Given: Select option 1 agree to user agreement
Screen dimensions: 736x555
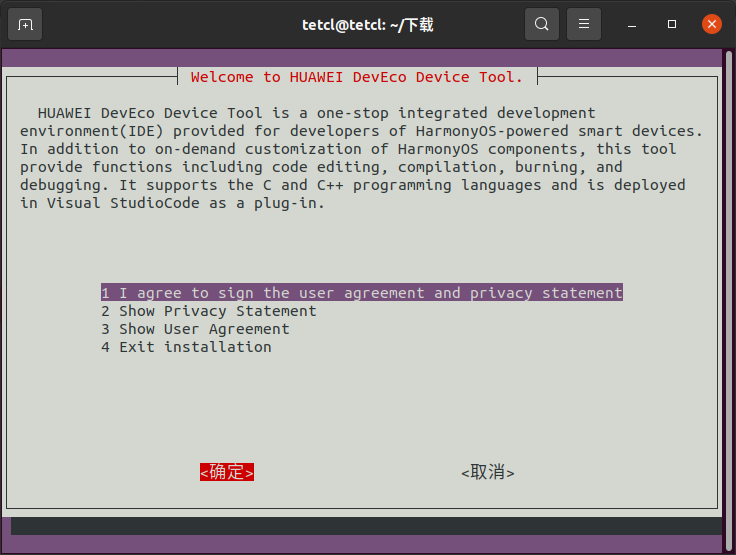Looking at the screenshot, I should click(x=361, y=293).
